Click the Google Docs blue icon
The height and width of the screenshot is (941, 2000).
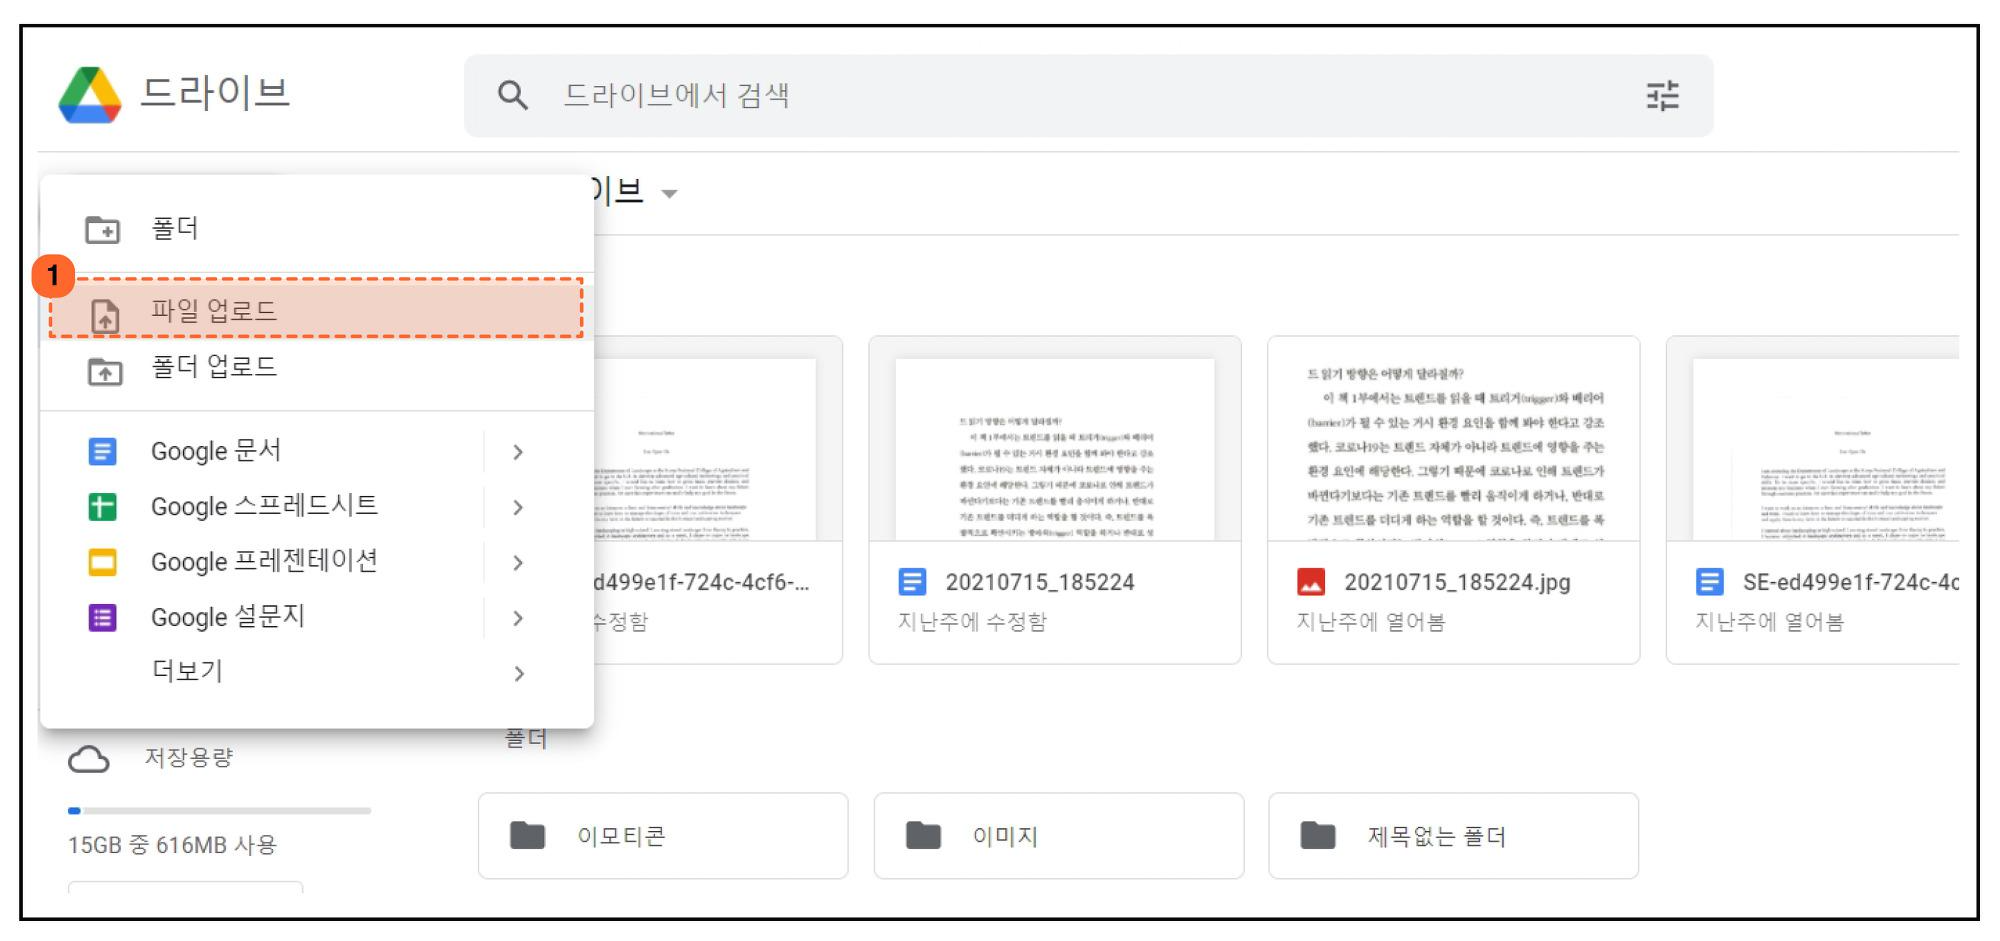102,451
